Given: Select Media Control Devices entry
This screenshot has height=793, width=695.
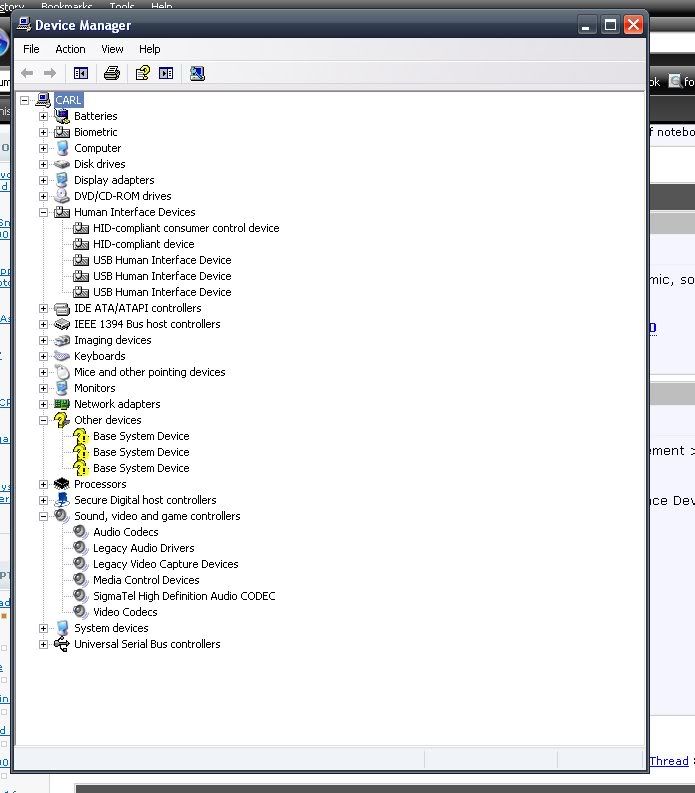Looking at the screenshot, I should (x=146, y=580).
